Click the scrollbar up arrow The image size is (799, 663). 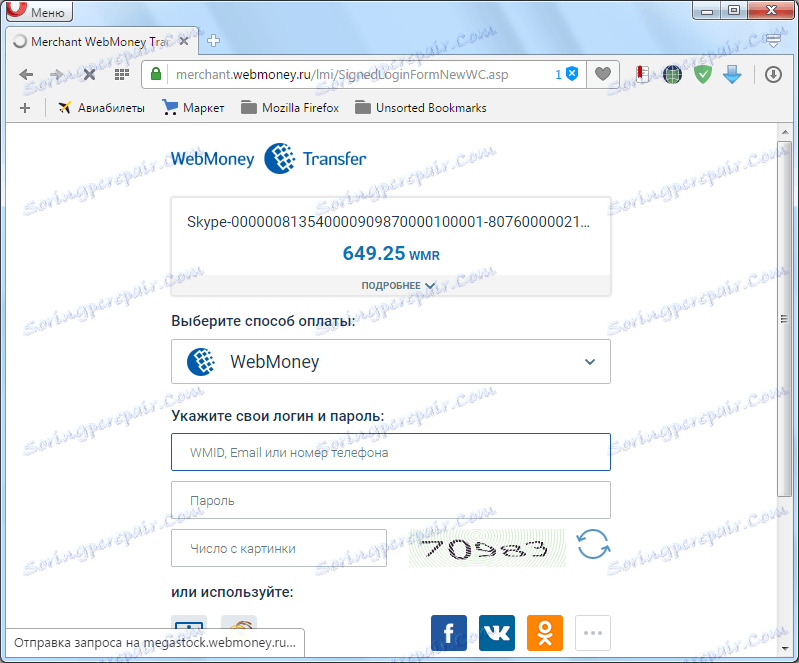click(784, 131)
